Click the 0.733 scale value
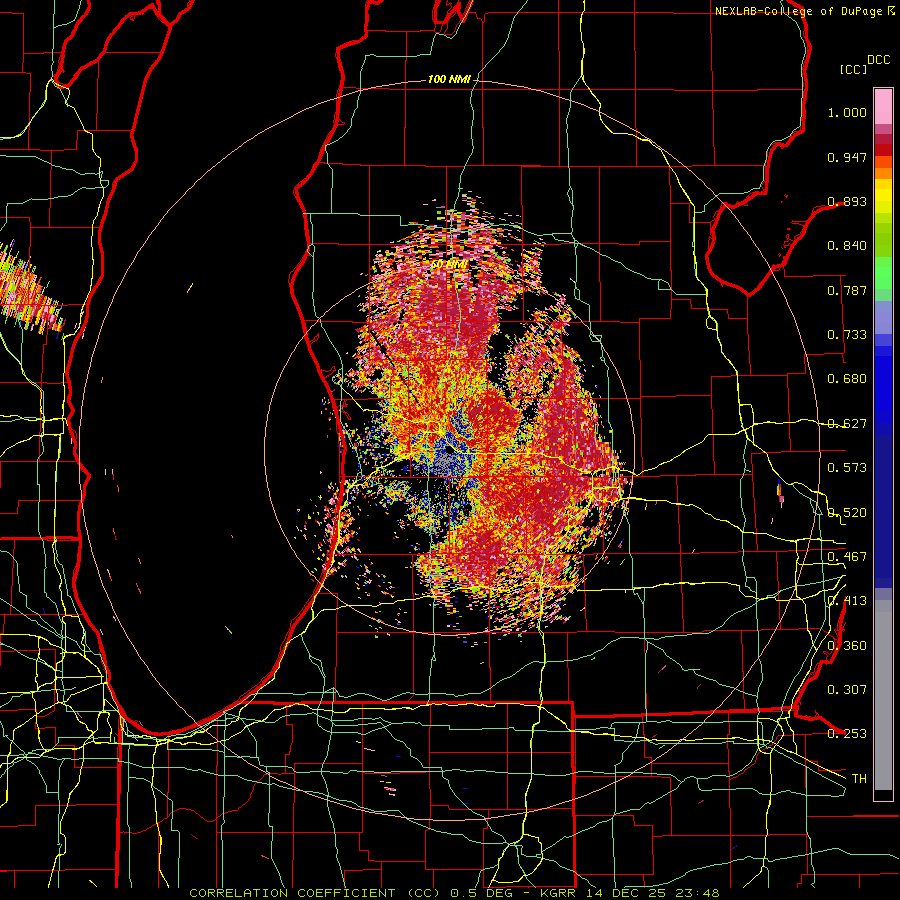Screen dimensions: 900x900 click(x=847, y=335)
